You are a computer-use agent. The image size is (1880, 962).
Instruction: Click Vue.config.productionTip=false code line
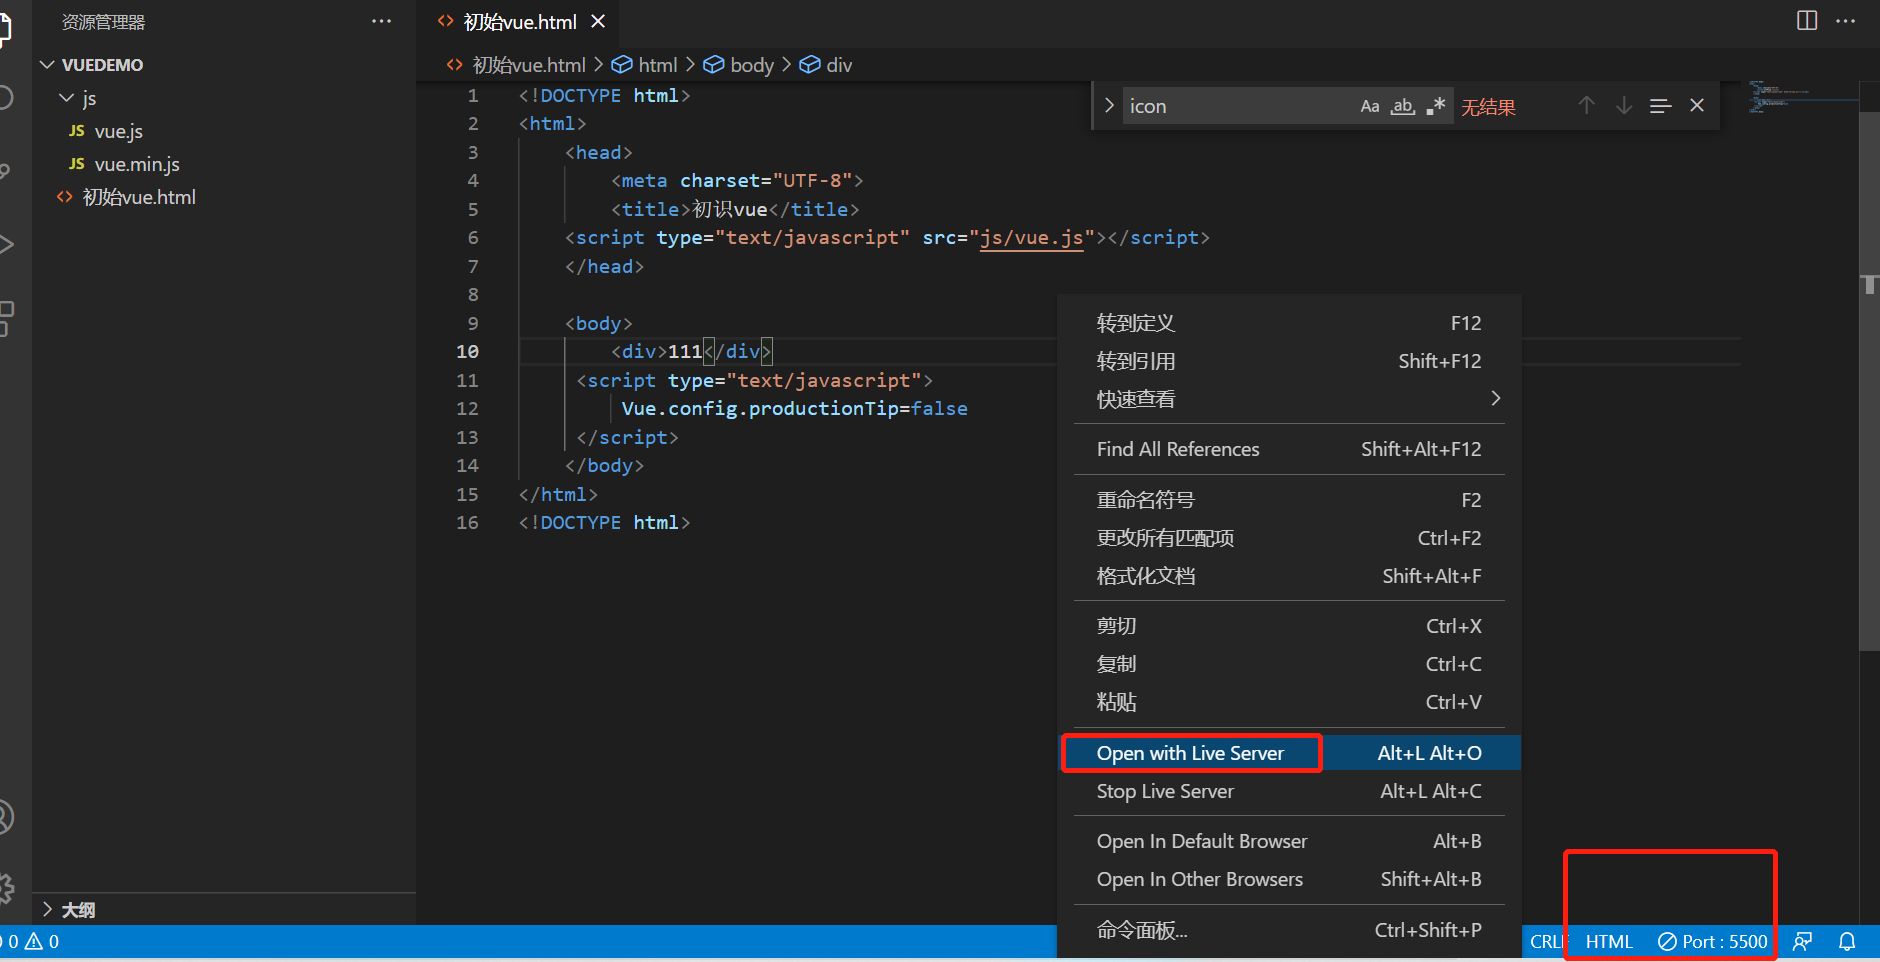795,409
